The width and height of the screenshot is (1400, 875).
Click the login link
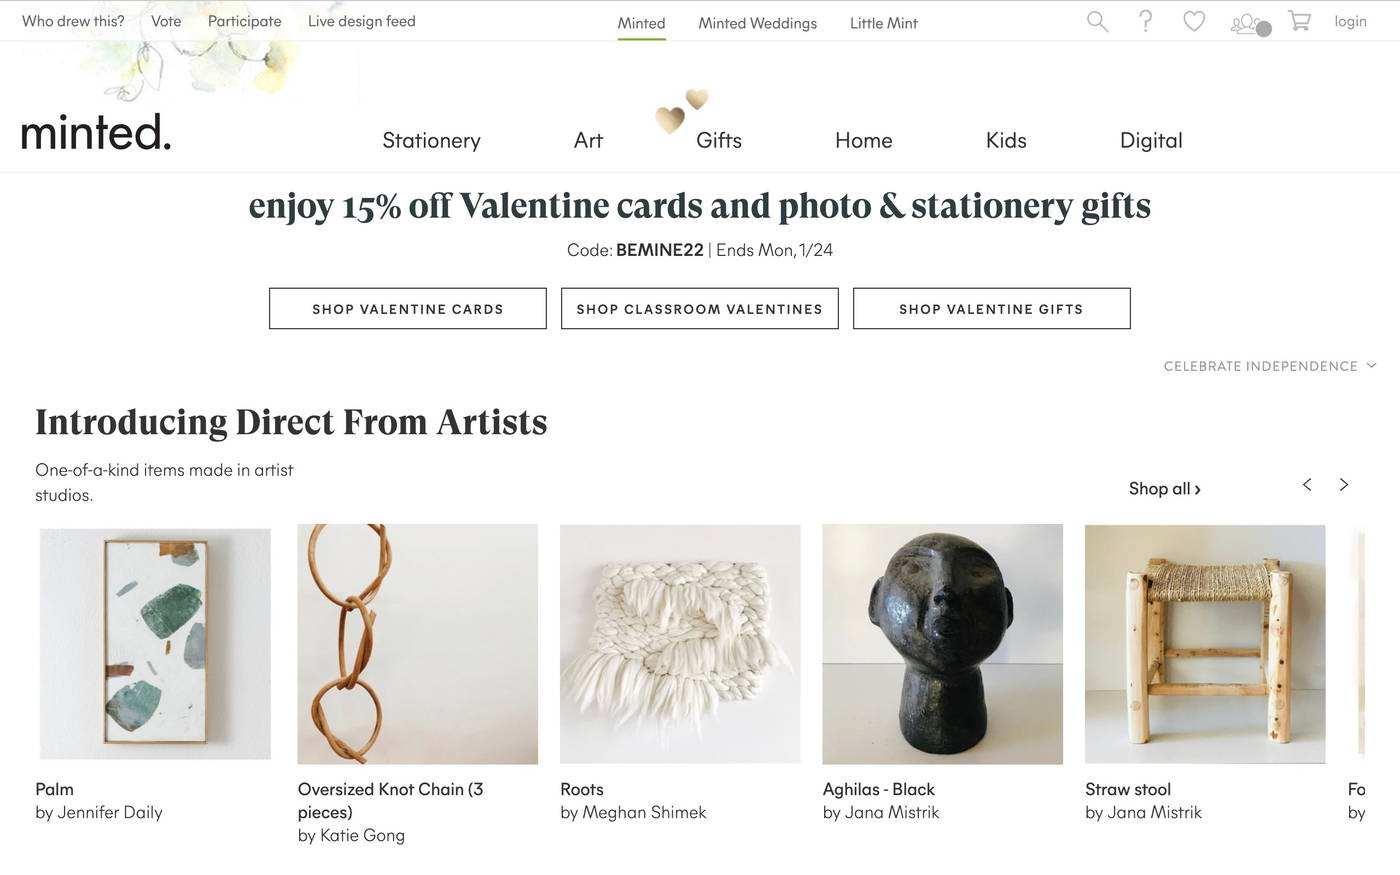coord(1350,21)
